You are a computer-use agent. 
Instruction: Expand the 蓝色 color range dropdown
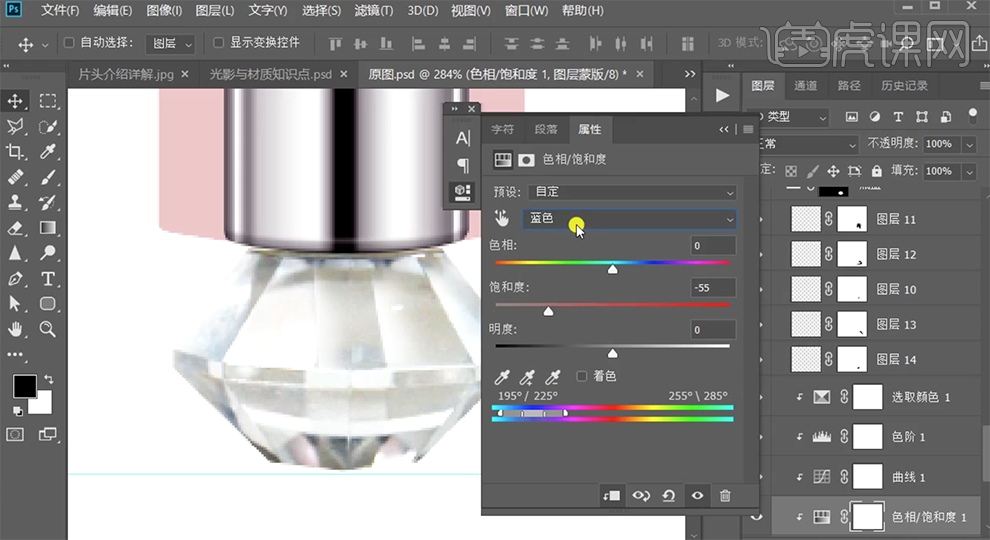tap(630, 219)
